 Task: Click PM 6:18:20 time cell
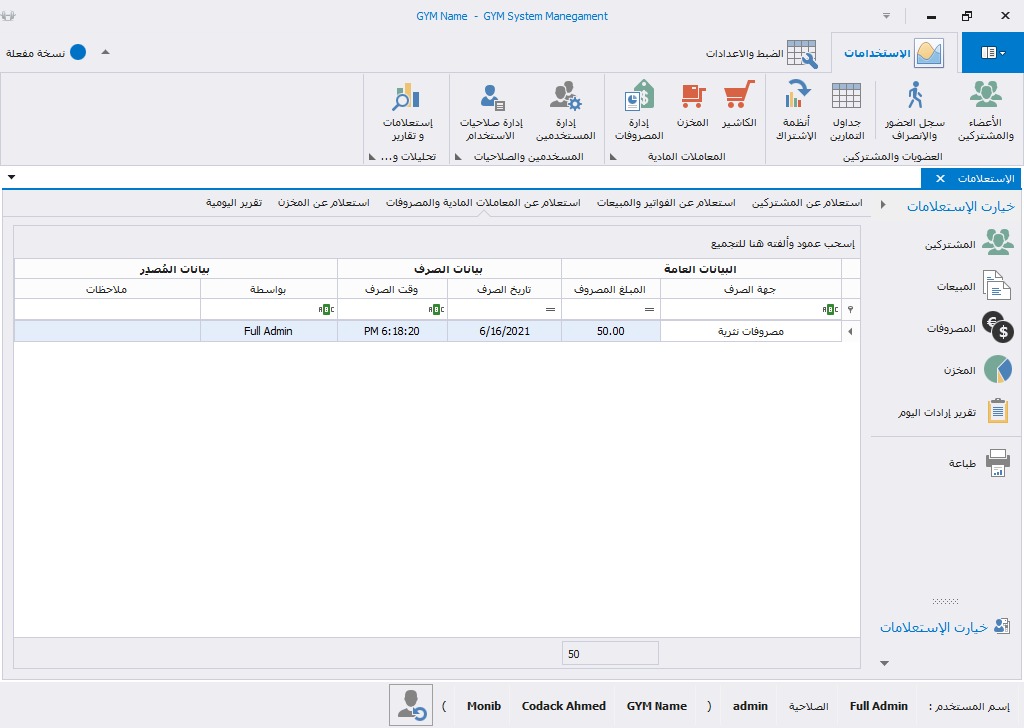point(392,332)
